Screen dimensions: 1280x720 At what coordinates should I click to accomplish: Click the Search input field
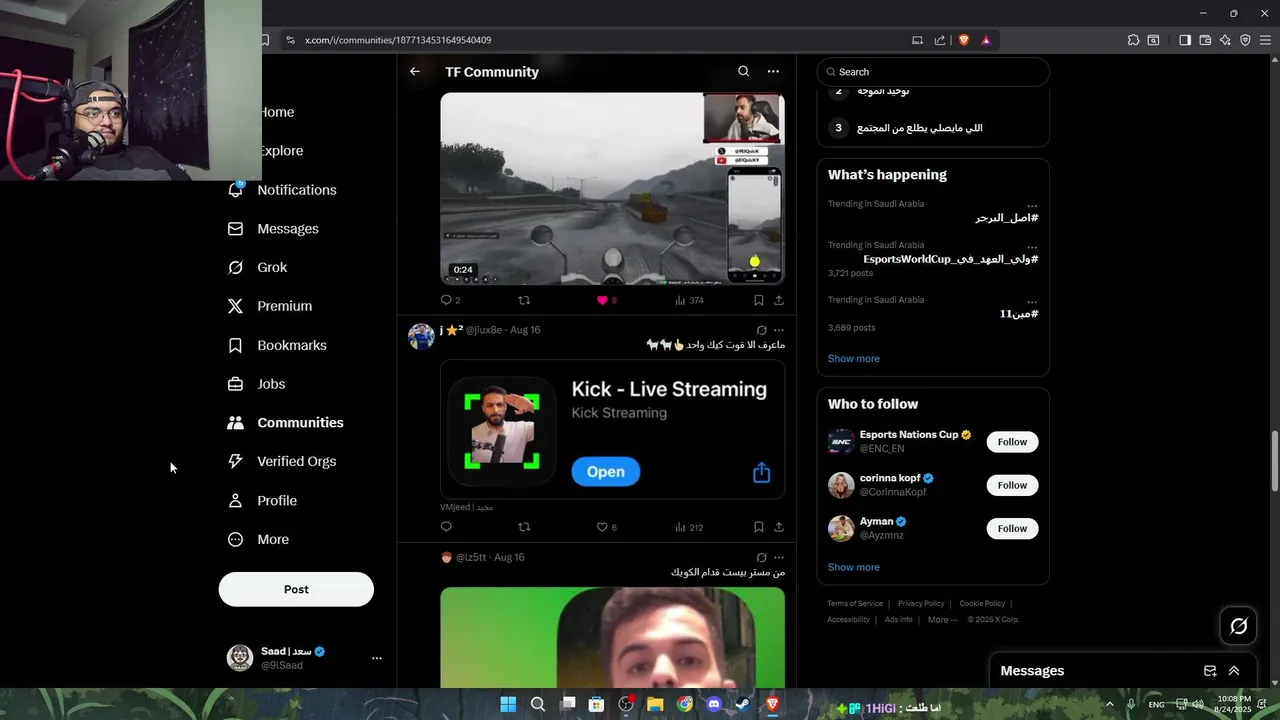[933, 72]
